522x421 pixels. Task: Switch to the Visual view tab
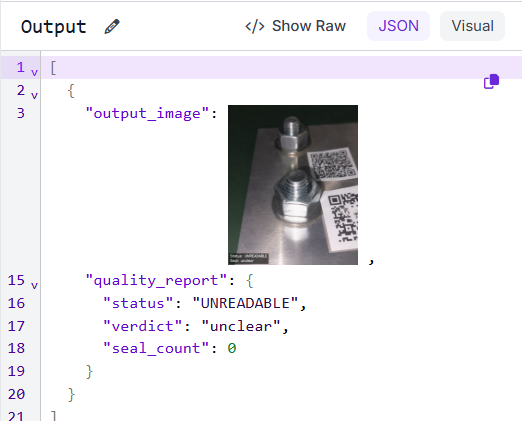[472, 26]
